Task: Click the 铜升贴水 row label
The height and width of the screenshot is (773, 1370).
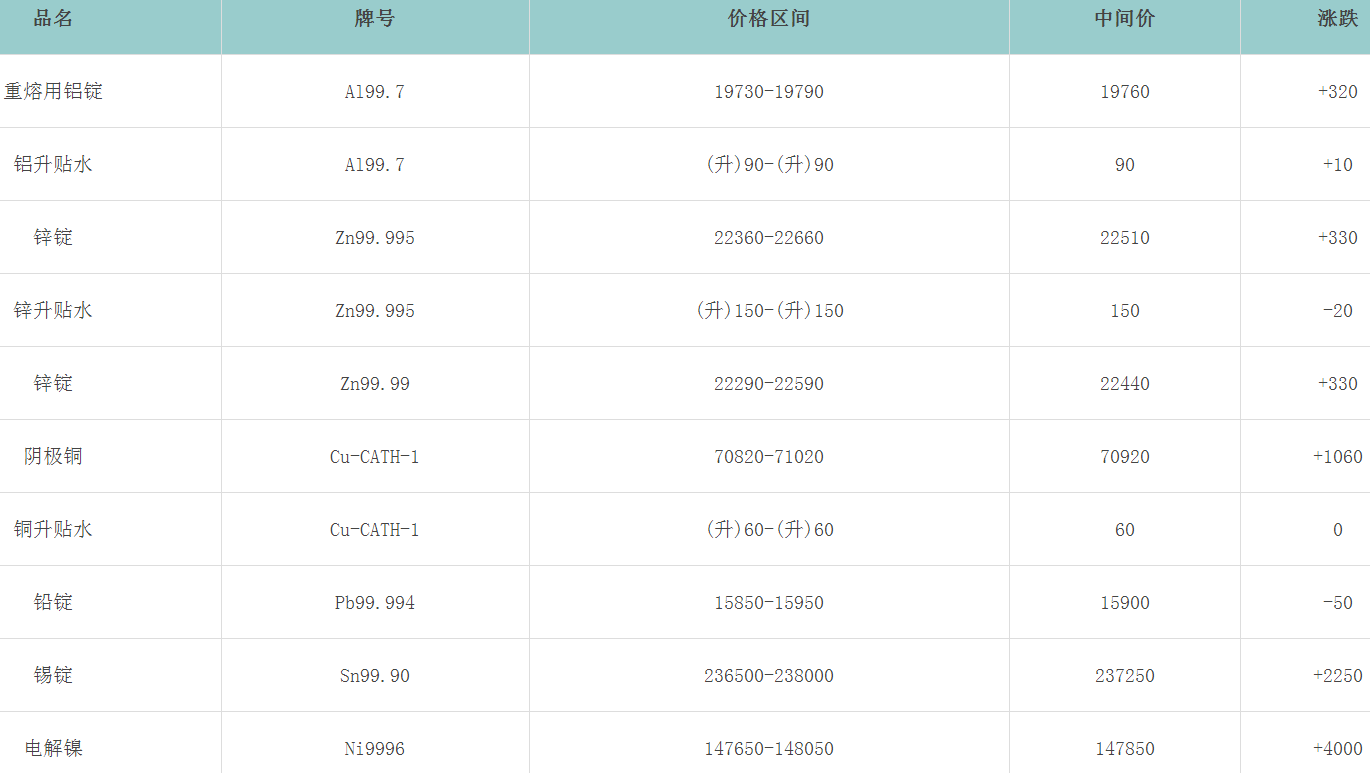Action: pos(53,530)
